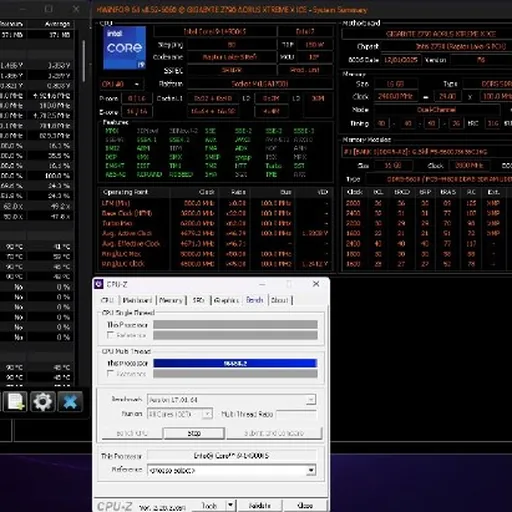Click the Close button in CPU-Z footer
Screen dimensions: 512x512
click(305, 506)
